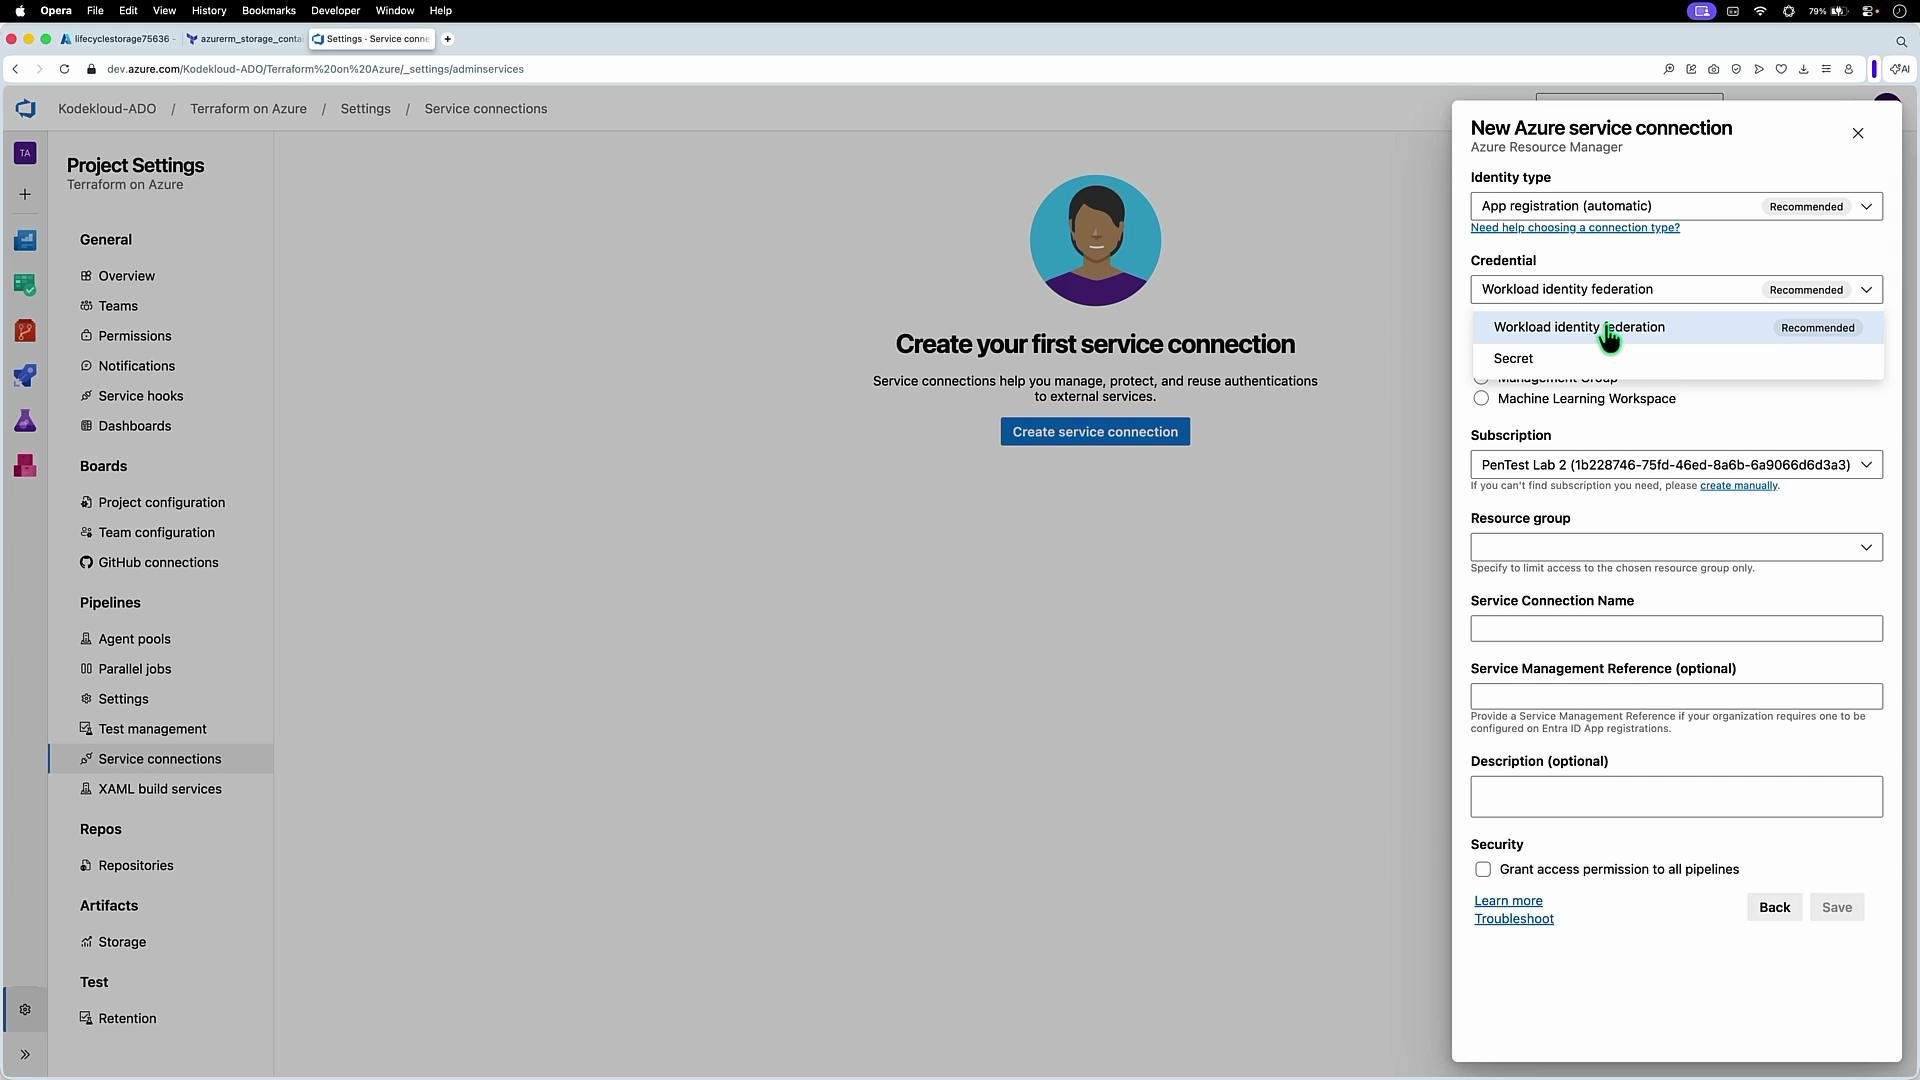Viewport: 1920px width, 1080px height.
Task: Open the Developer menu
Action: pyautogui.click(x=335, y=11)
